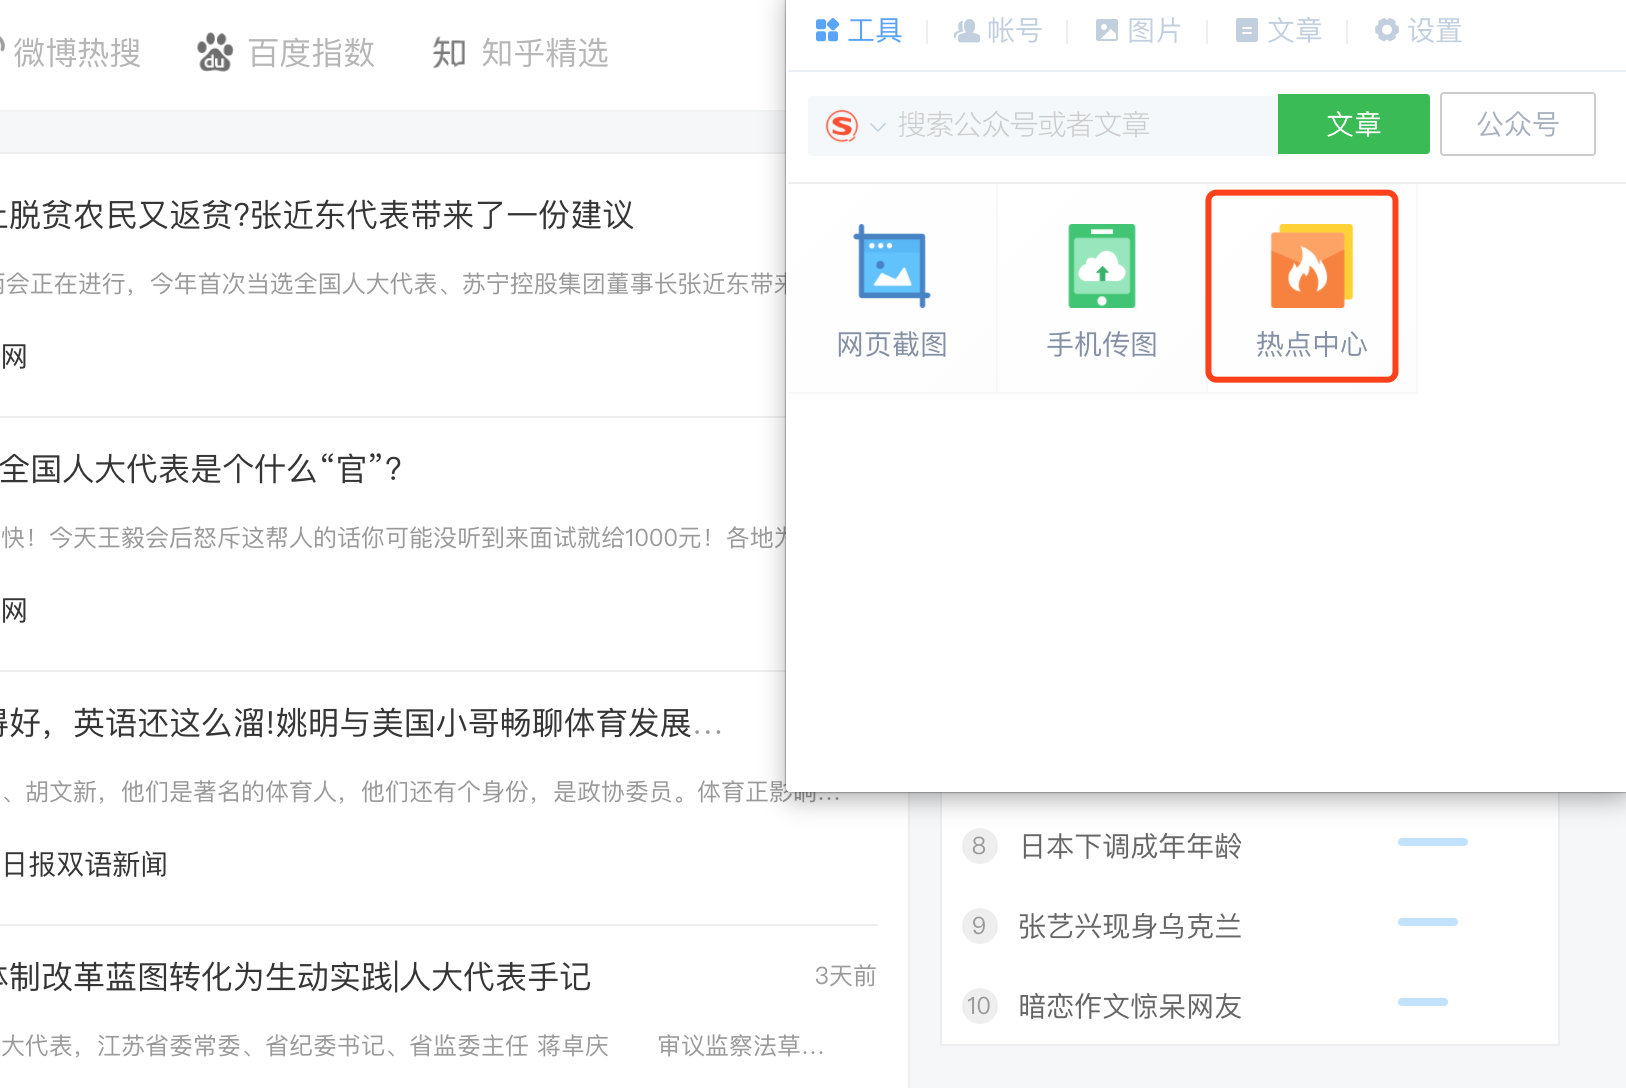Image resolution: width=1626 pixels, height=1088 pixels.
Task: Switch to the 工具 tab
Action: tap(859, 31)
